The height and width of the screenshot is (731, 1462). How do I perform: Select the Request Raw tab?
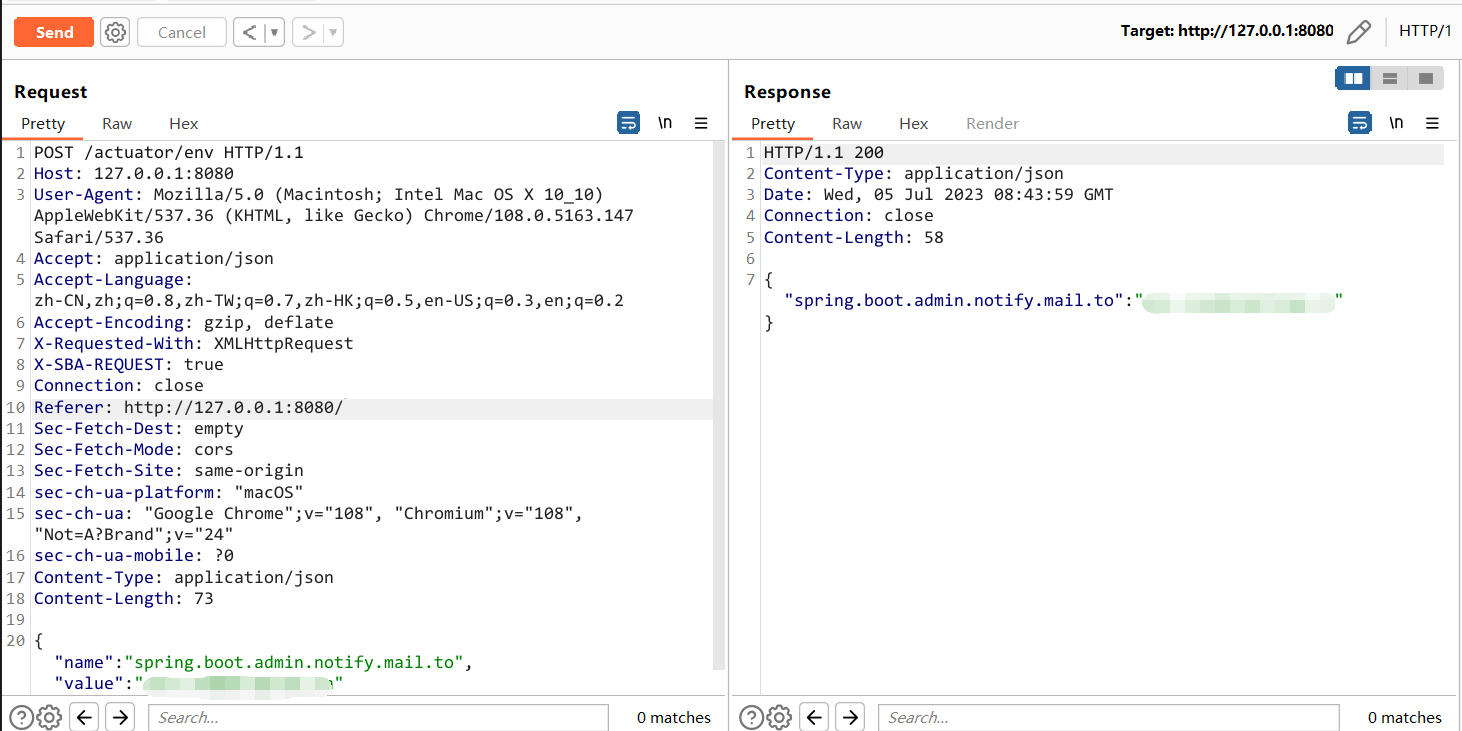click(117, 123)
